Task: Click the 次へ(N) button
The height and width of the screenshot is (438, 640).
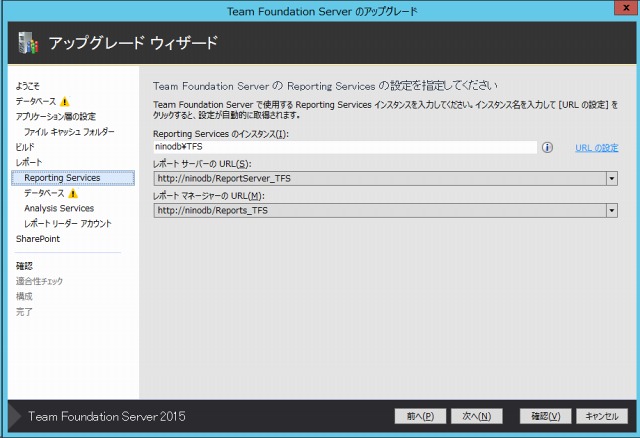Action: point(476,416)
